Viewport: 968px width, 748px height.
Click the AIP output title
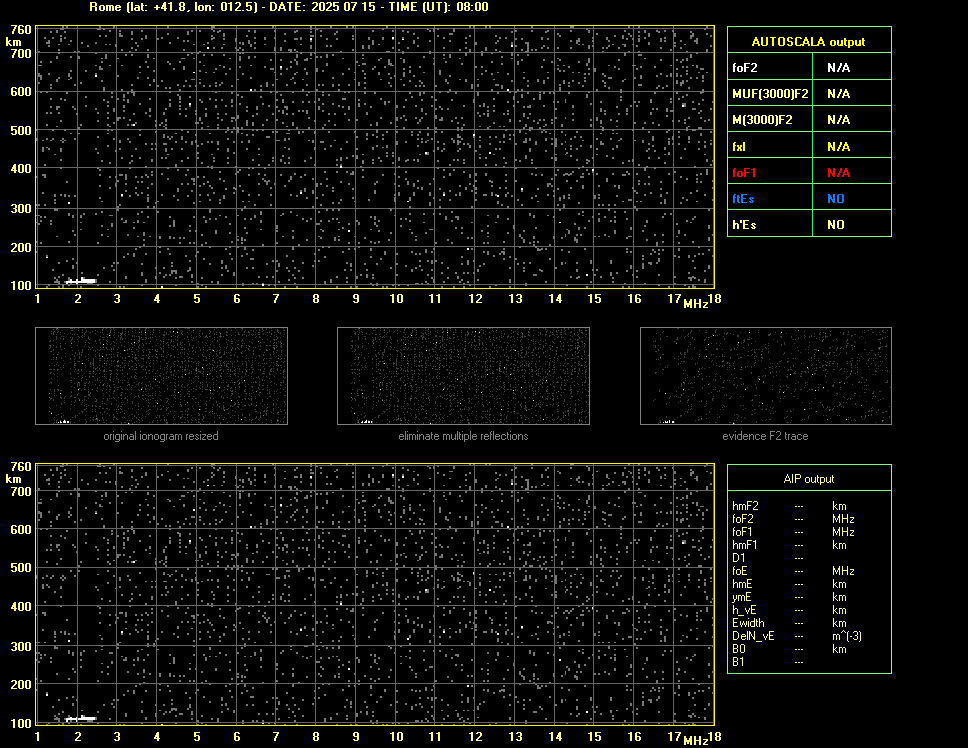click(x=809, y=479)
